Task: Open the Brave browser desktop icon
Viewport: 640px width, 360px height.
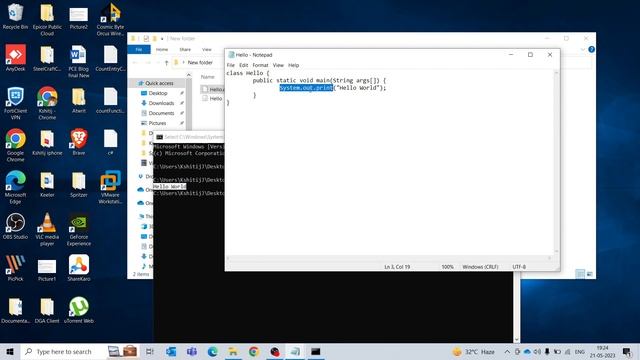Action: (79, 142)
